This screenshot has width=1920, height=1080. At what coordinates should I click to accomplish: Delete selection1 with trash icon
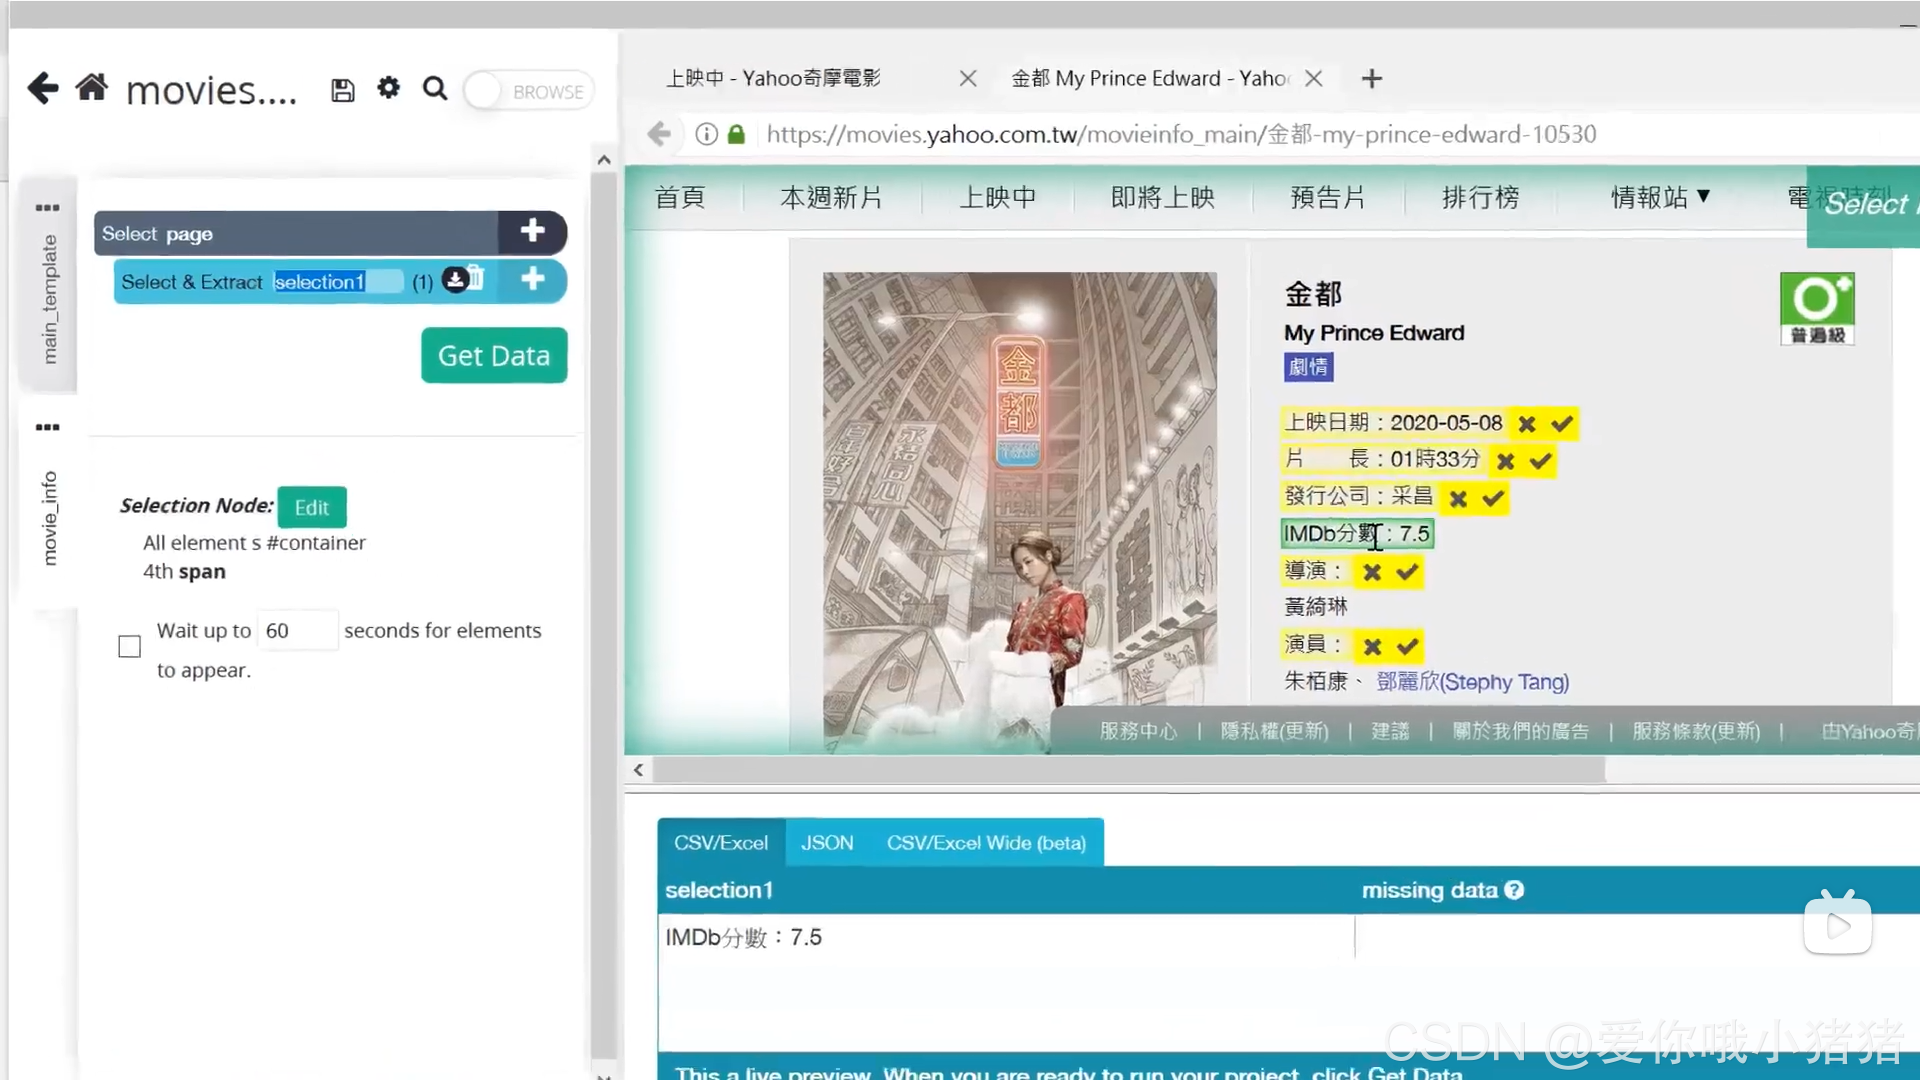tap(477, 279)
